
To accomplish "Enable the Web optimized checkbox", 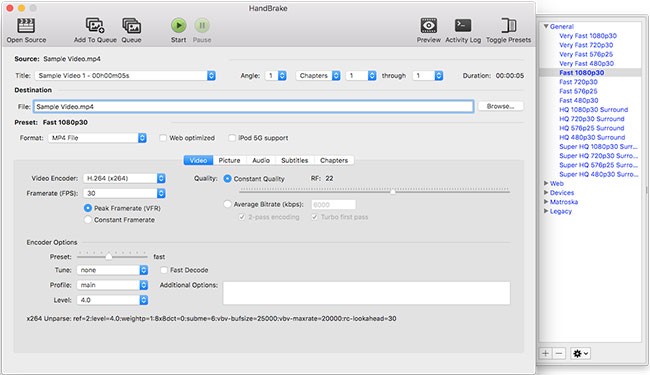I will pos(163,138).
